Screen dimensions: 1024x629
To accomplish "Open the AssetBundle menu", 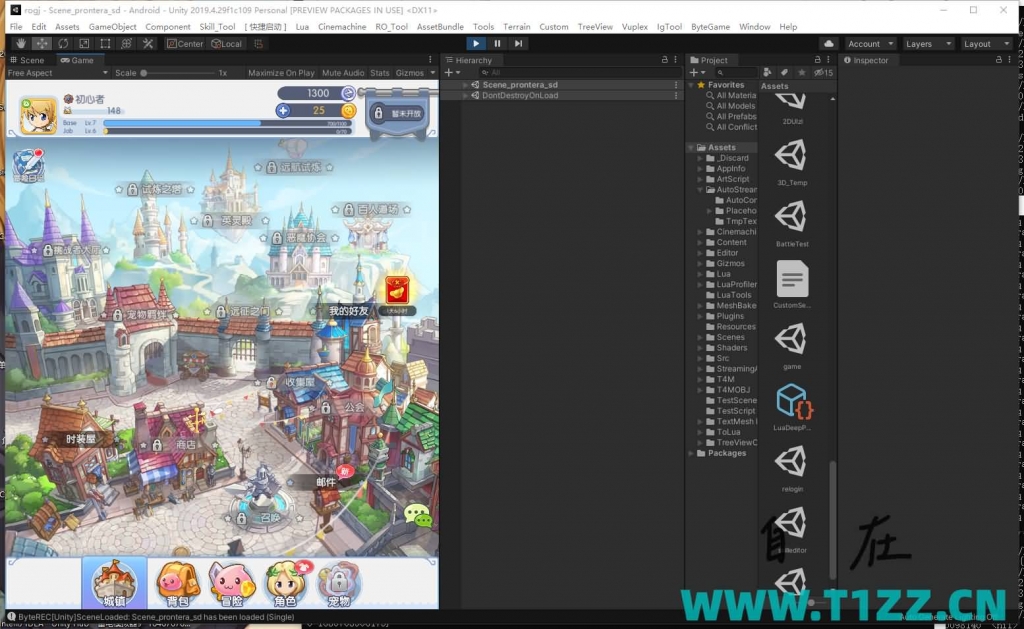I will (x=440, y=27).
